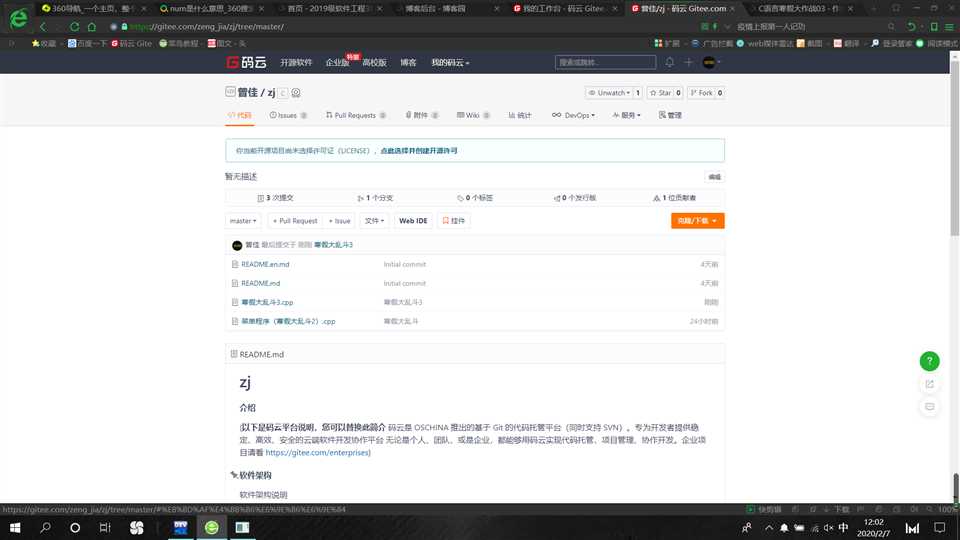Switch to the Pull Requests tab

coord(356,115)
